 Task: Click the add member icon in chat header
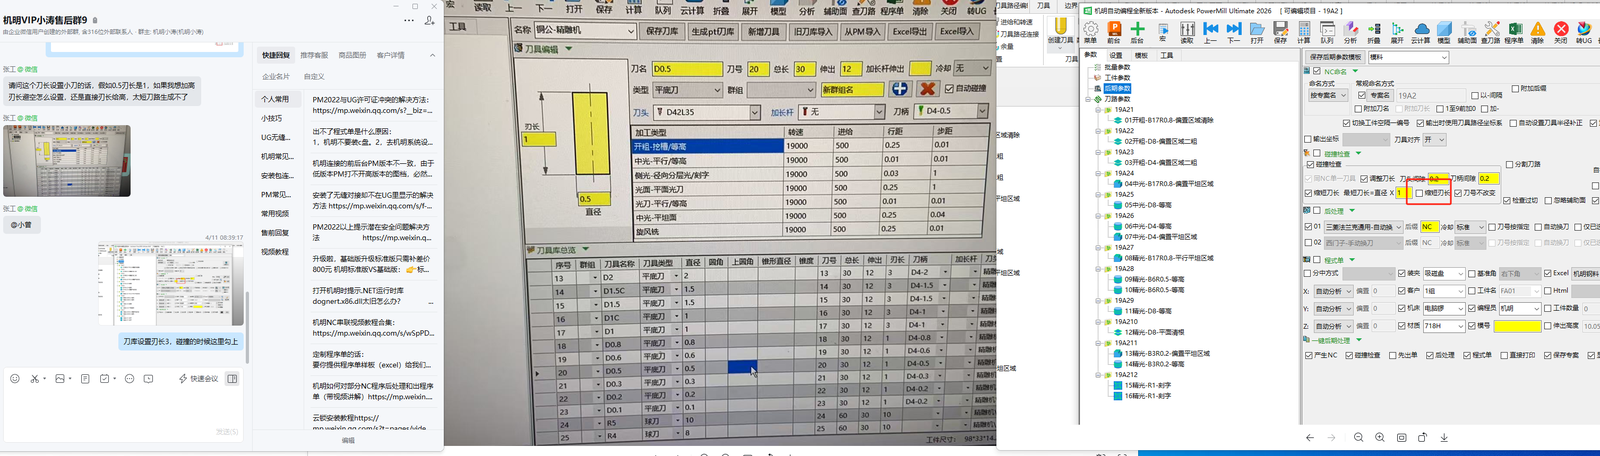tap(430, 20)
